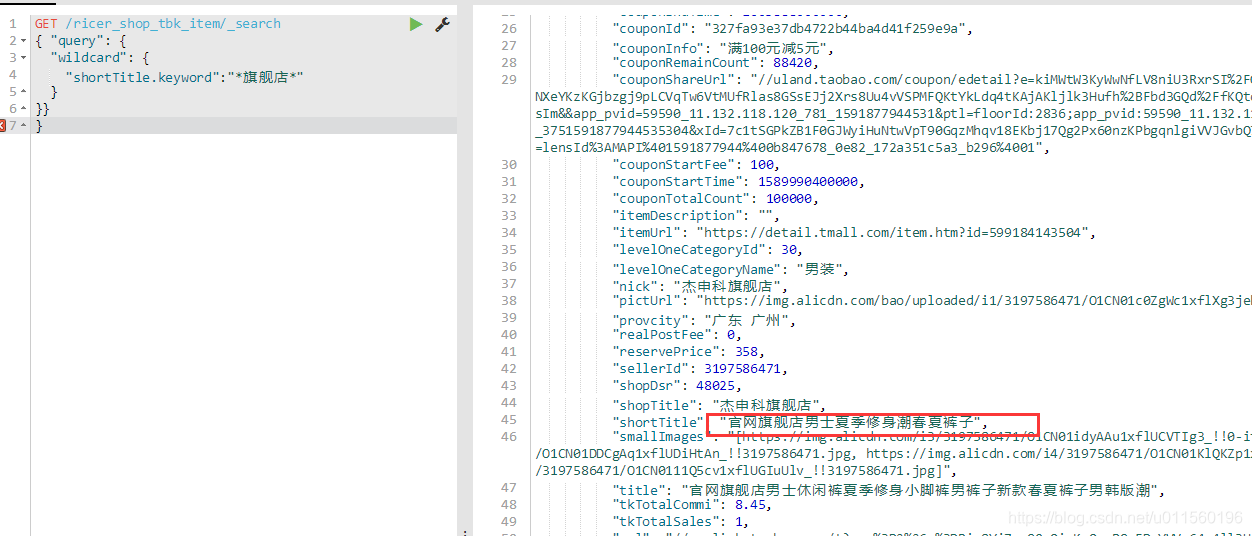Click the levelOneCategoryName value 男装
This screenshot has height=536, width=1252.
click(821, 270)
